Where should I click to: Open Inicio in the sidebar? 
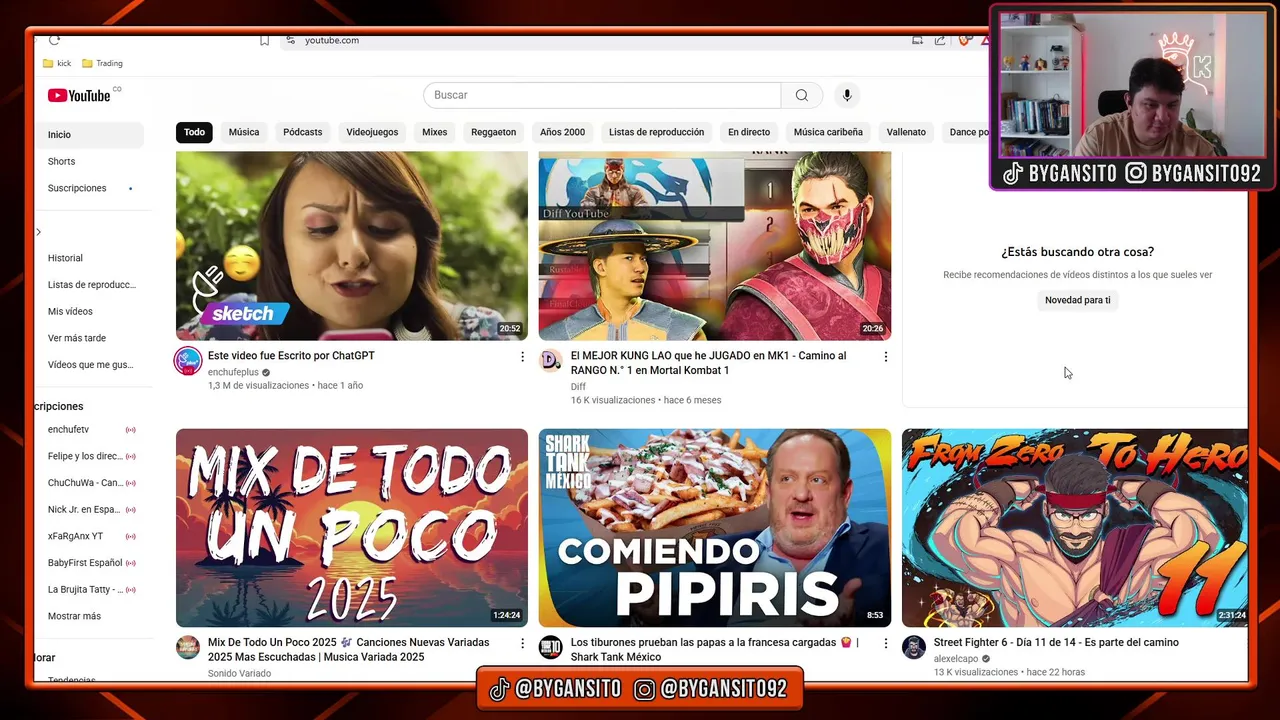(x=91, y=135)
